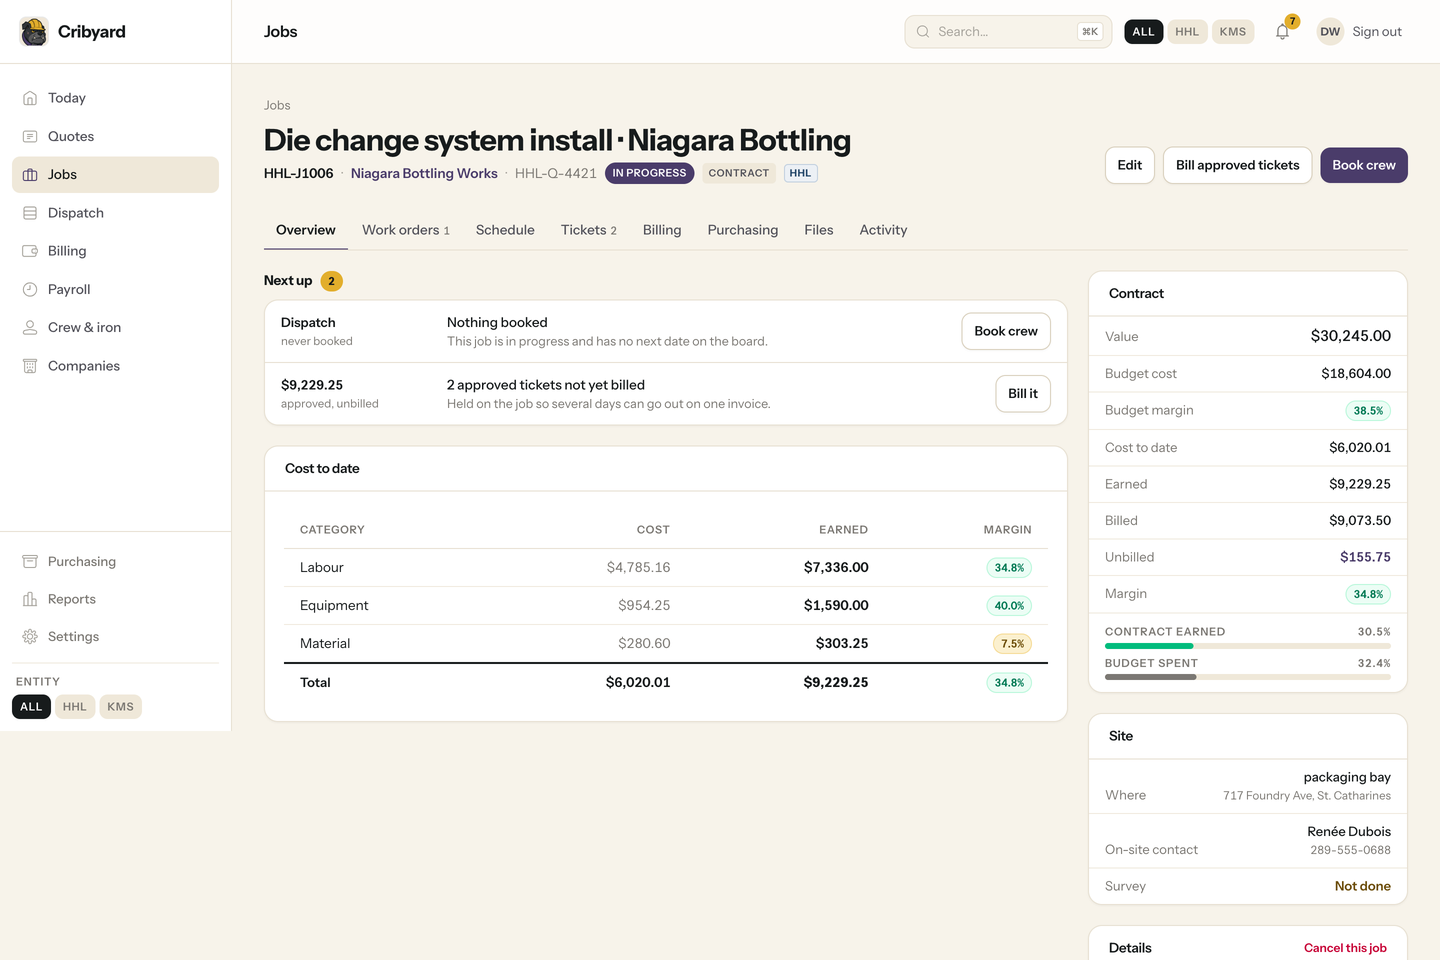Image resolution: width=1440 pixels, height=960 pixels.
Task: Click the Edit job button
Action: 1130,165
